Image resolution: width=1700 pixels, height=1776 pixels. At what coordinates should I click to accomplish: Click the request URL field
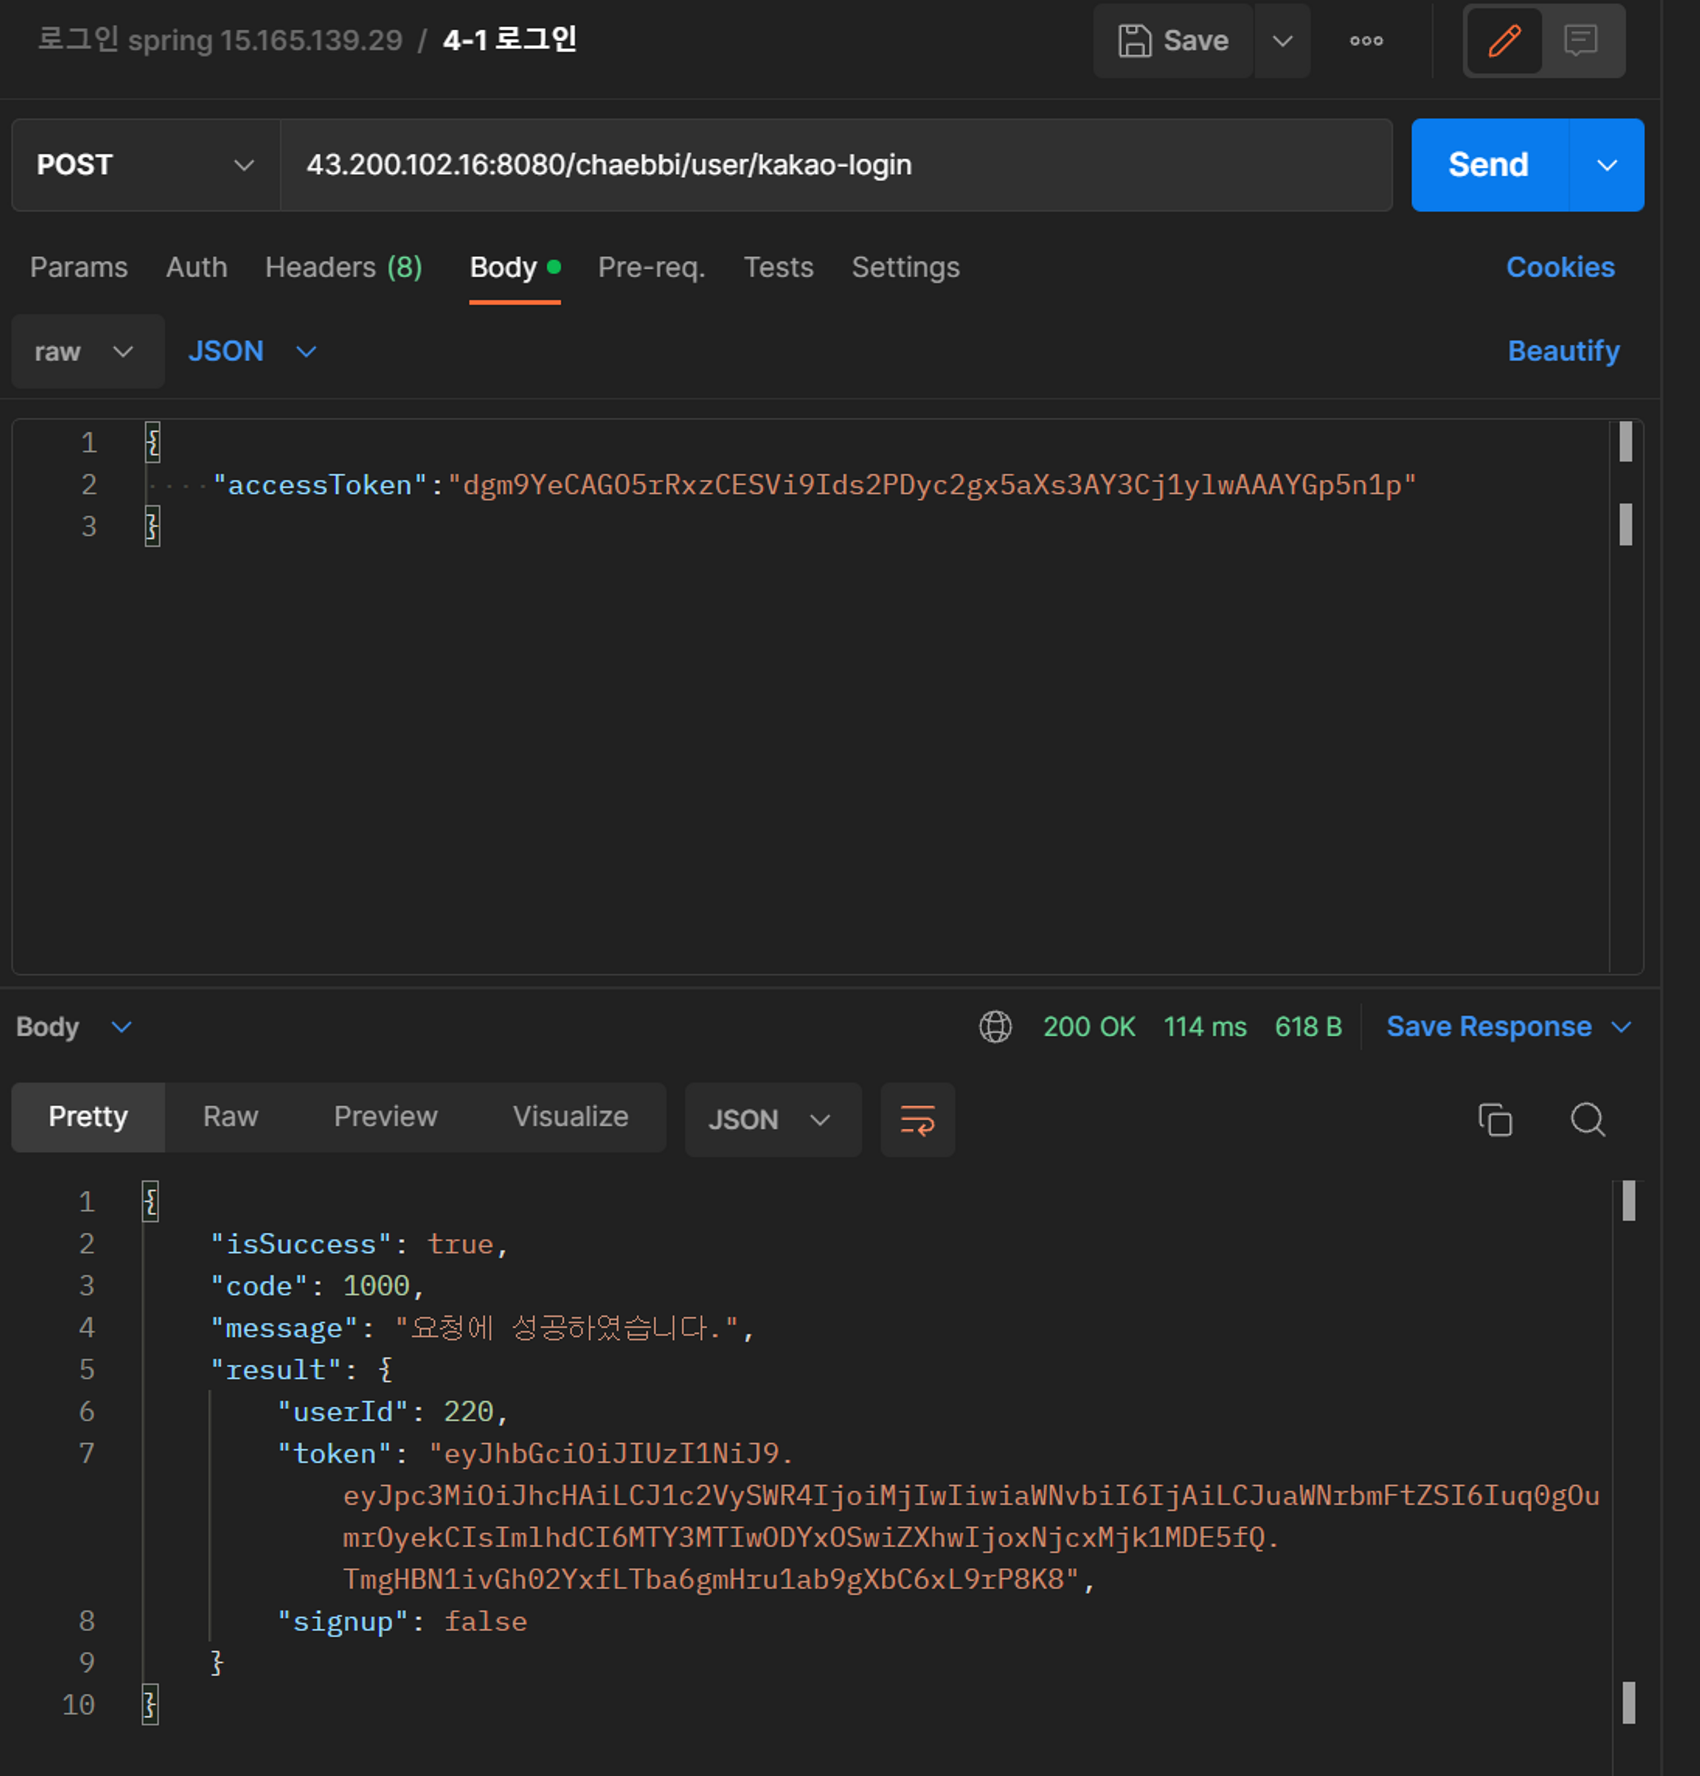pos(836,165)
